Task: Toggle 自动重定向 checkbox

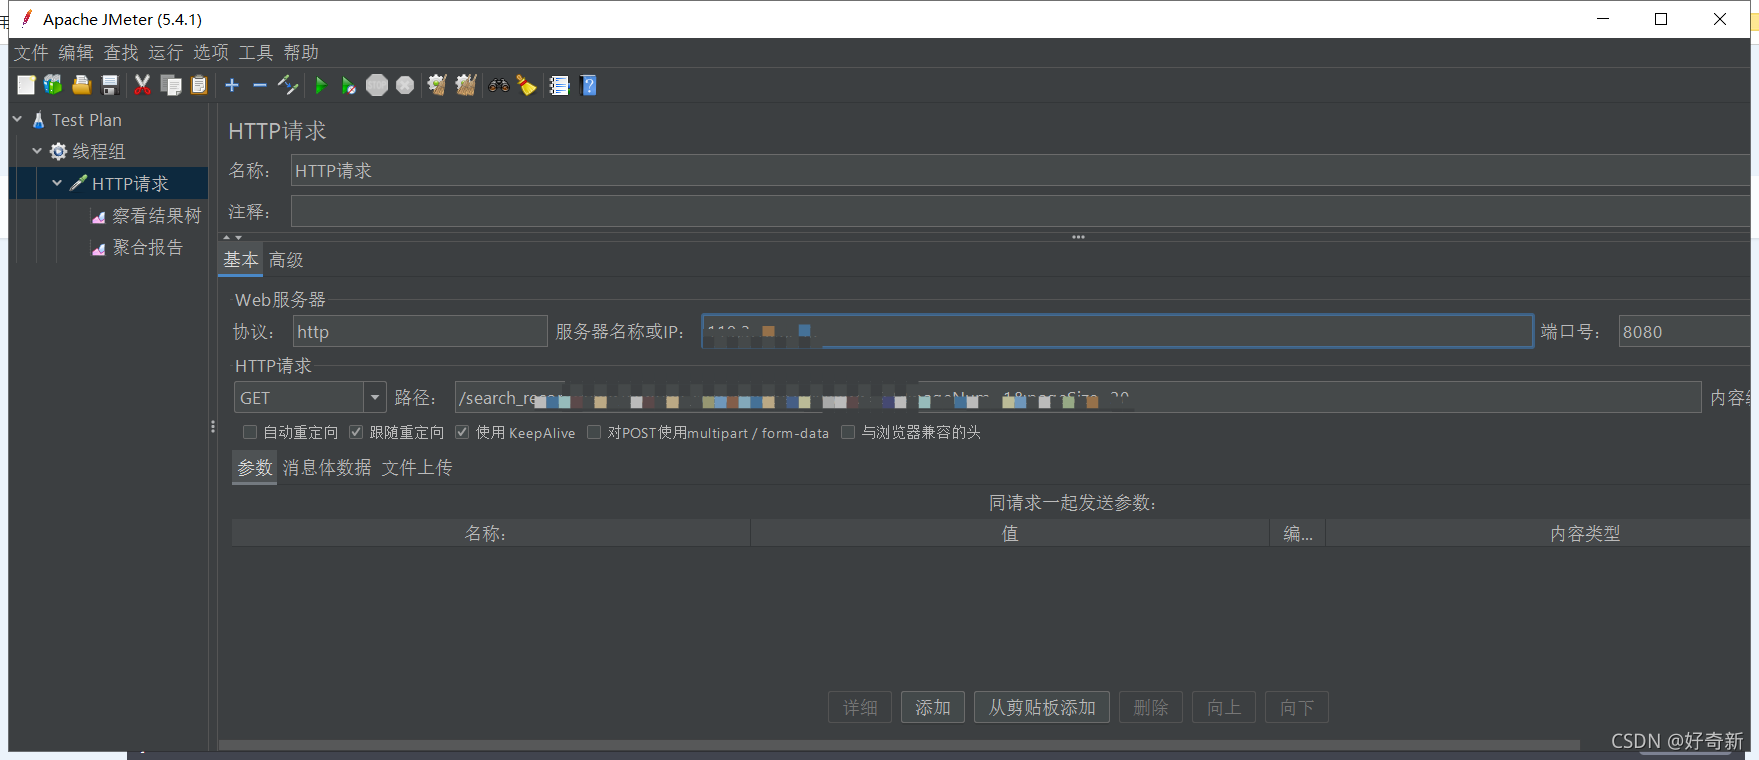Action: click(250, 432)
